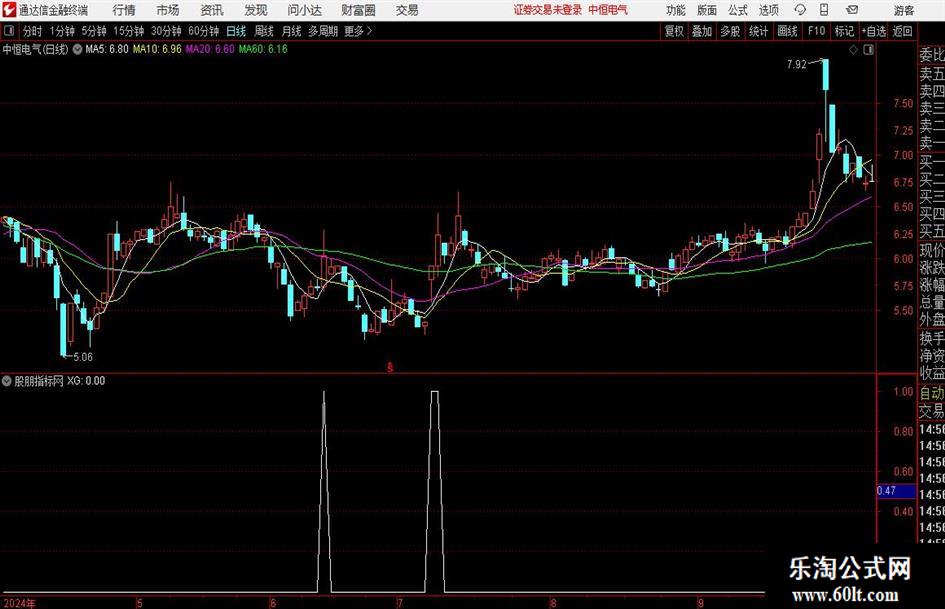The height and width of the screenshot is (609, 945).
Task: Open the 选项 menu
Action: (x=768, y=10)
